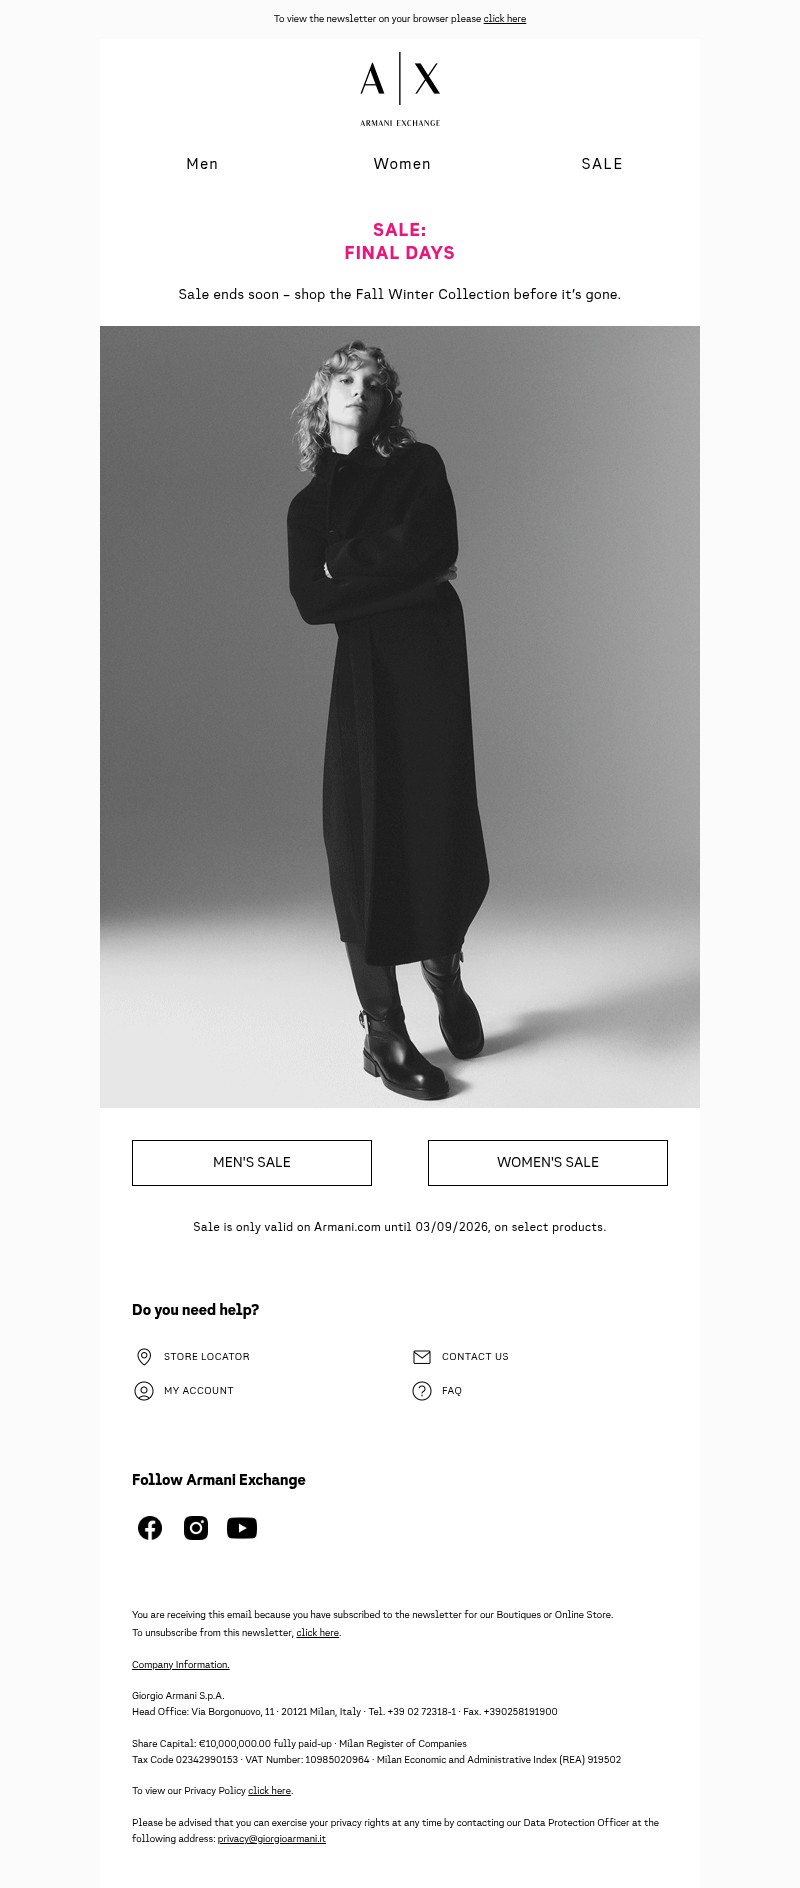Click the MEN'S SALE button

[252, 1163]
